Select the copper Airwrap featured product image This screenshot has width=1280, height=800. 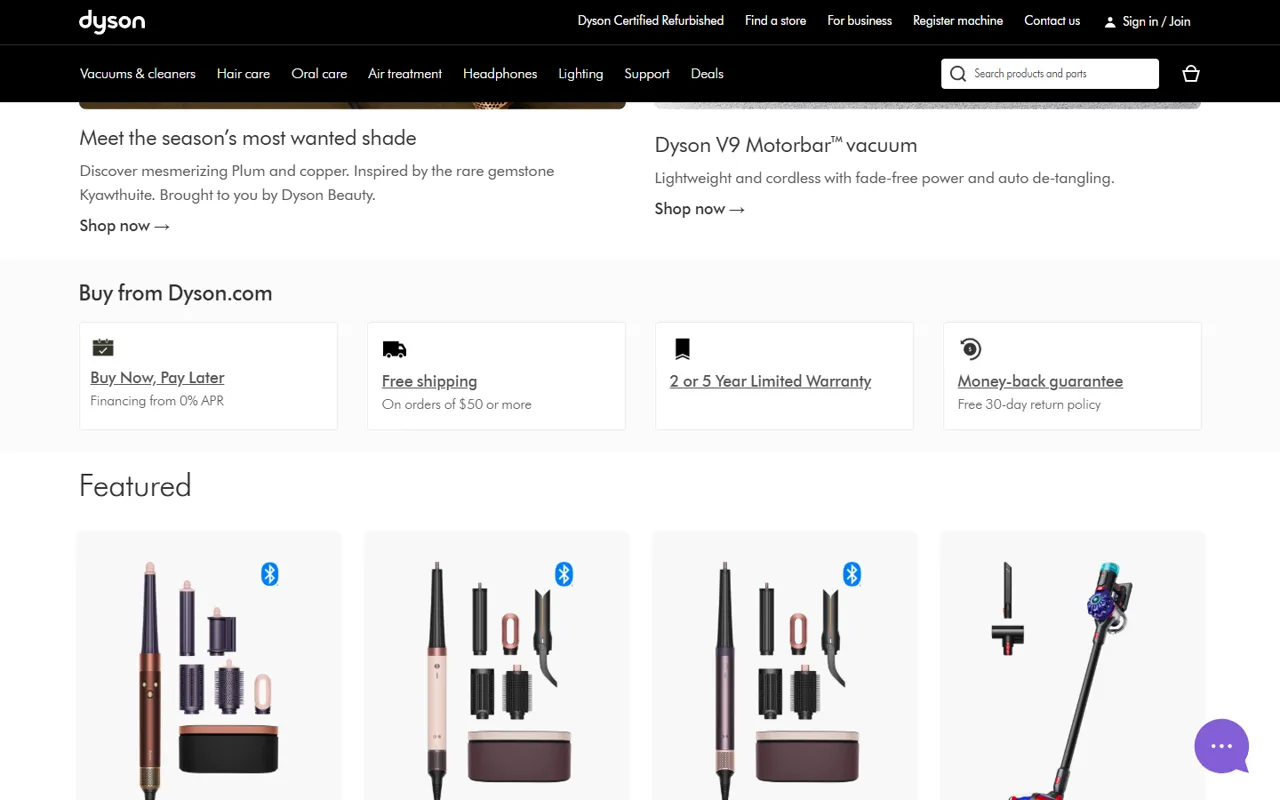click(209, 666)
